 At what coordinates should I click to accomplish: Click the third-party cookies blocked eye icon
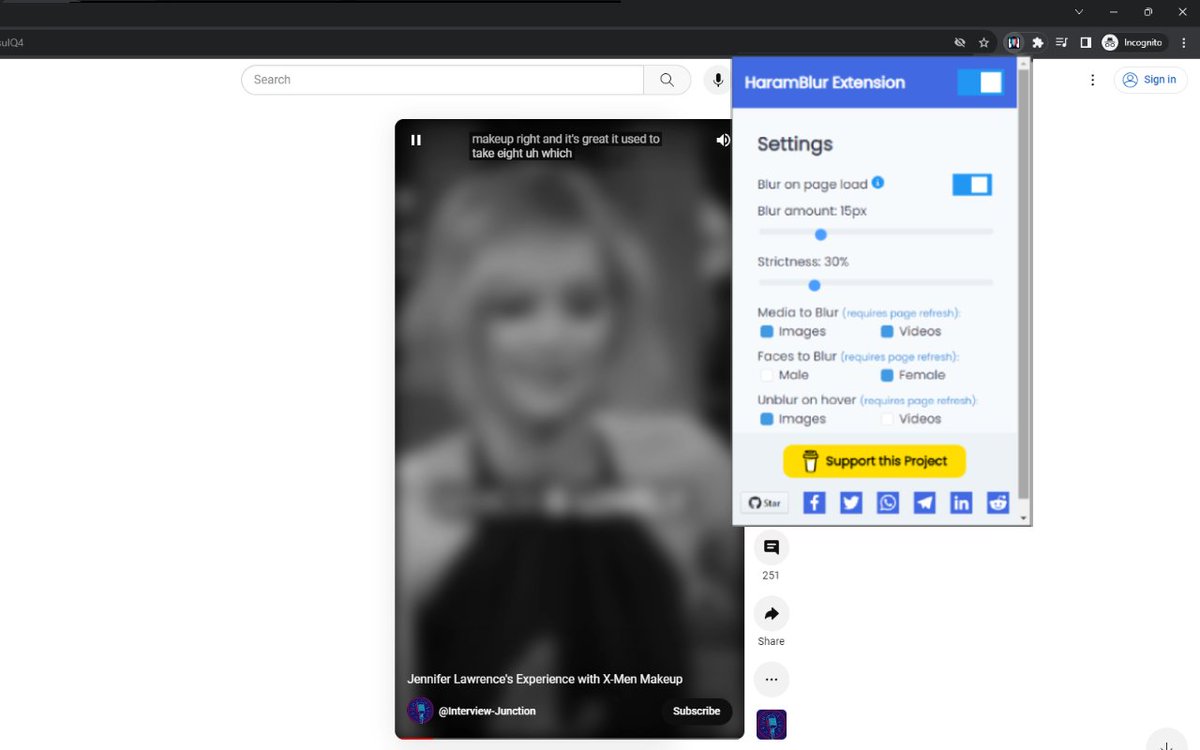pyautogui.click(x=960, y=43)
